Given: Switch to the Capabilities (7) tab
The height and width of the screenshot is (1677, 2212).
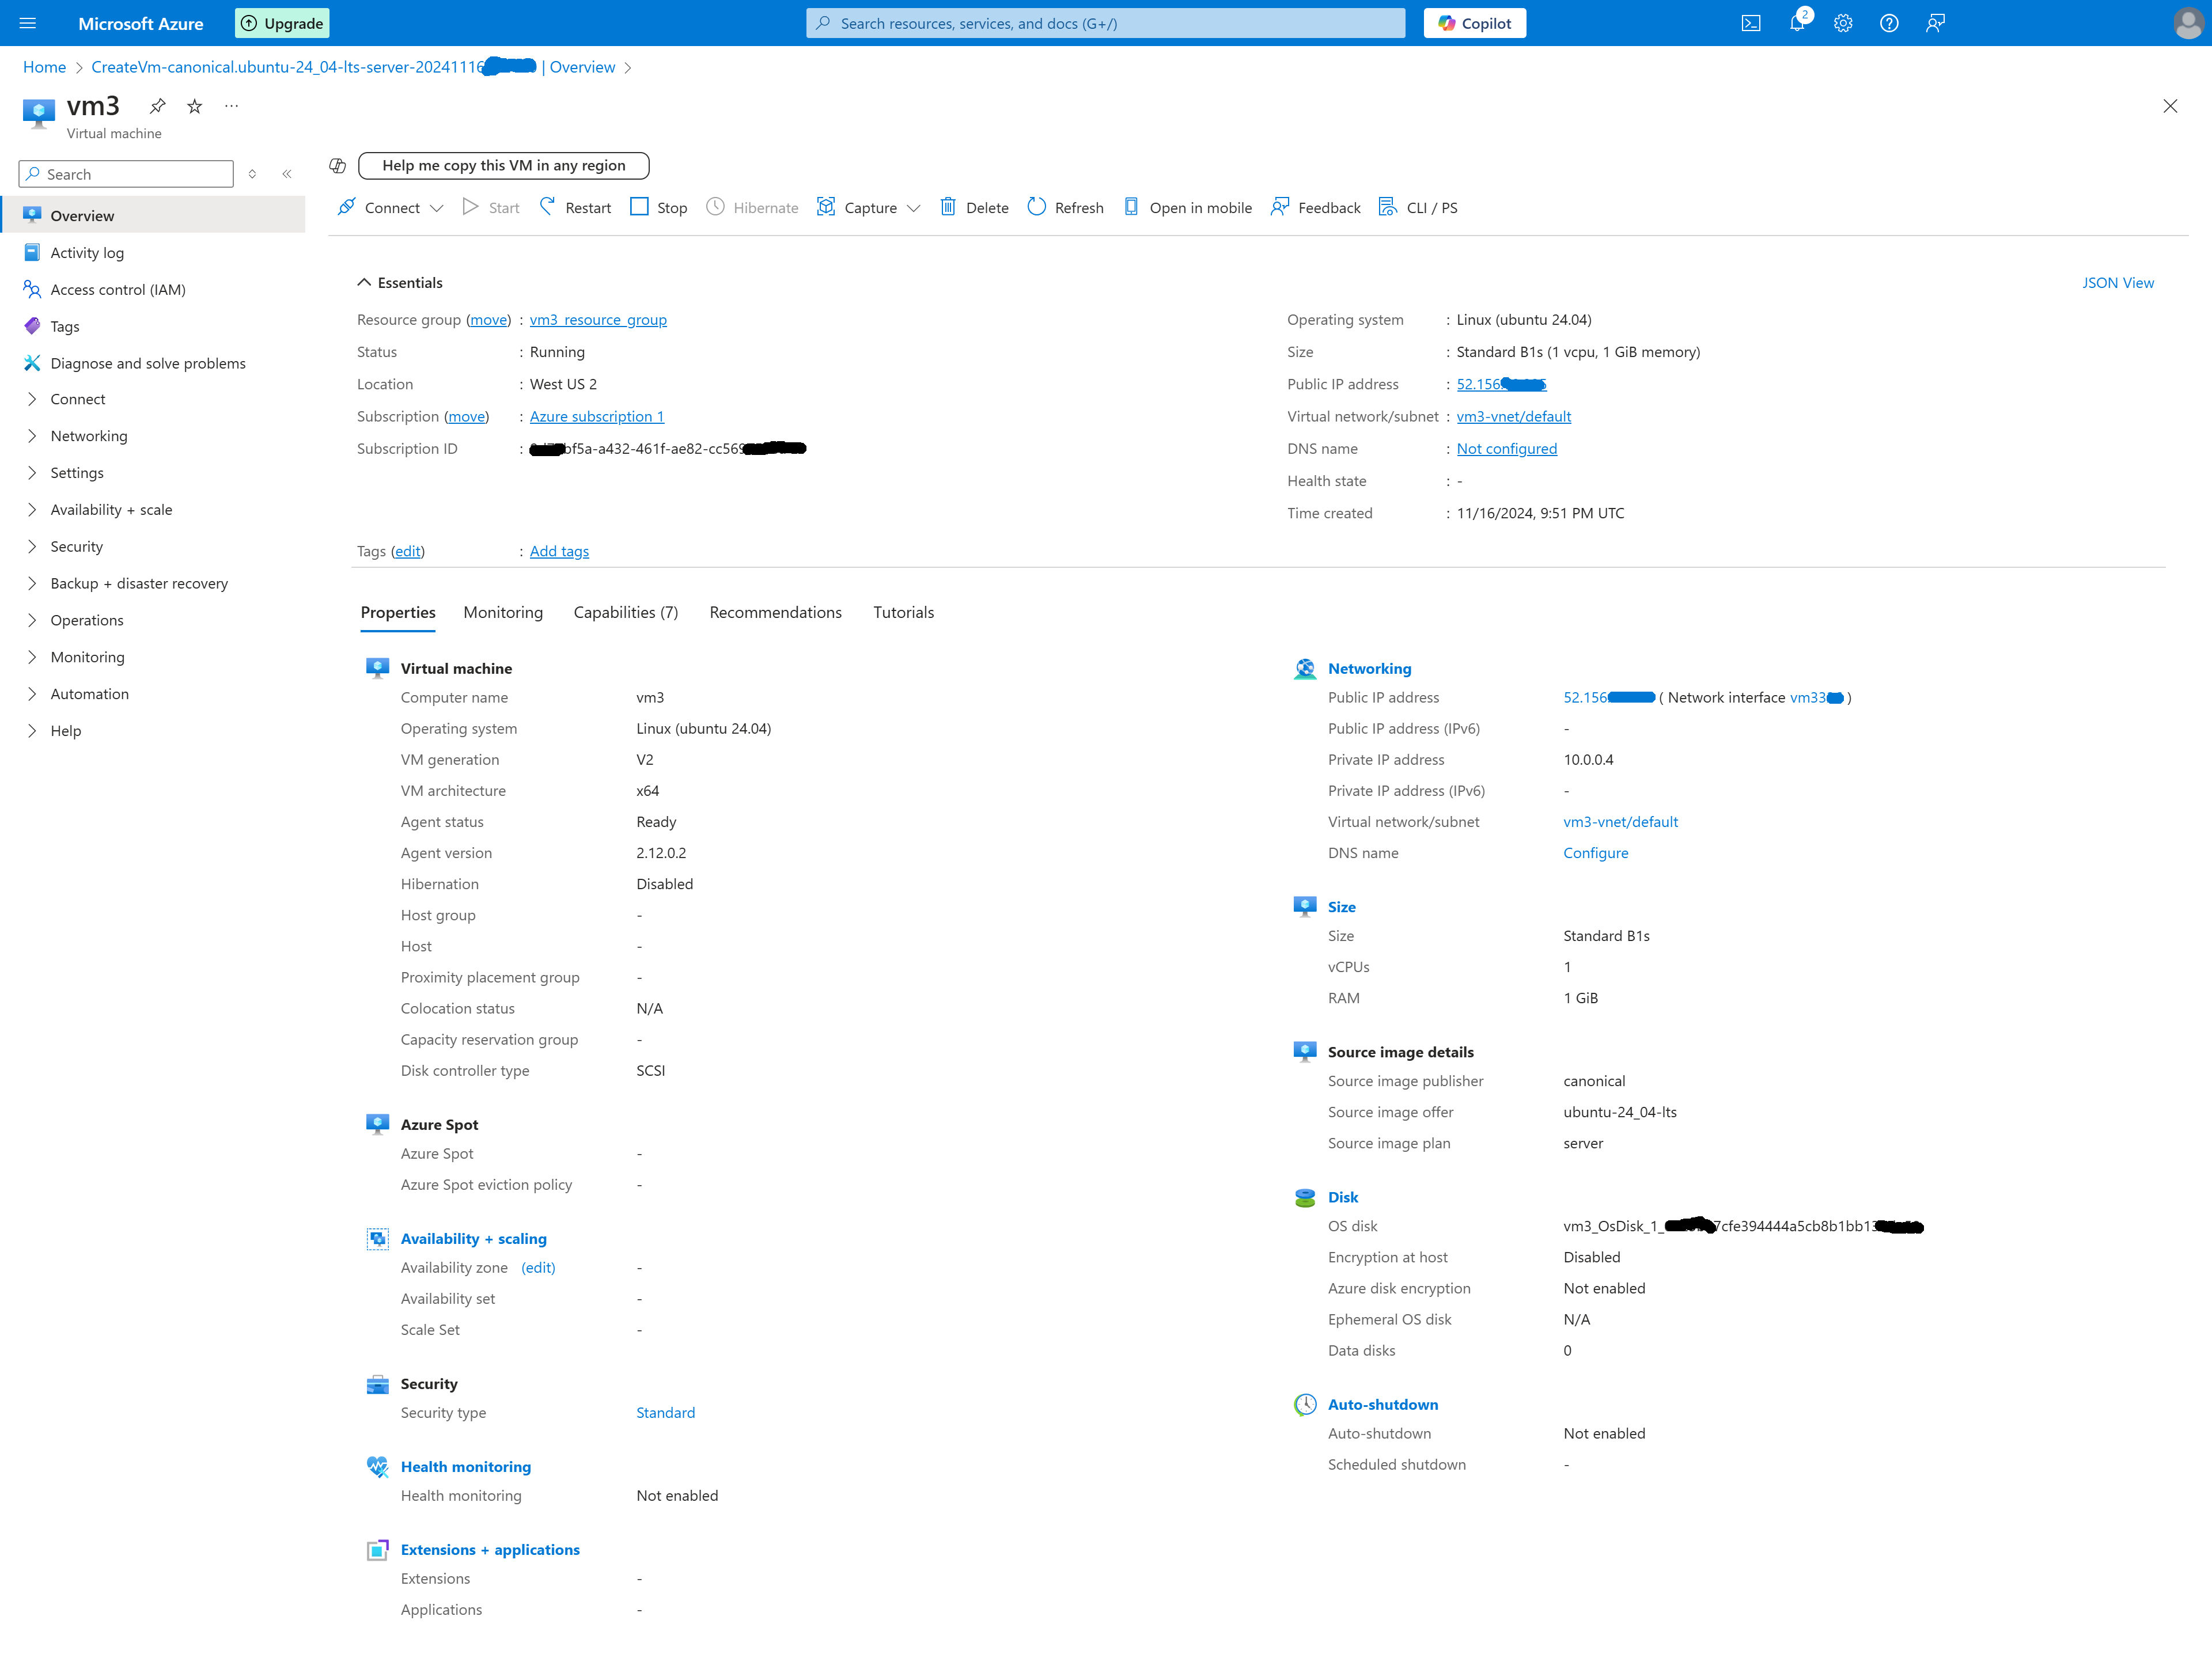Looking at the screenshot, I should tap(626, 612).
